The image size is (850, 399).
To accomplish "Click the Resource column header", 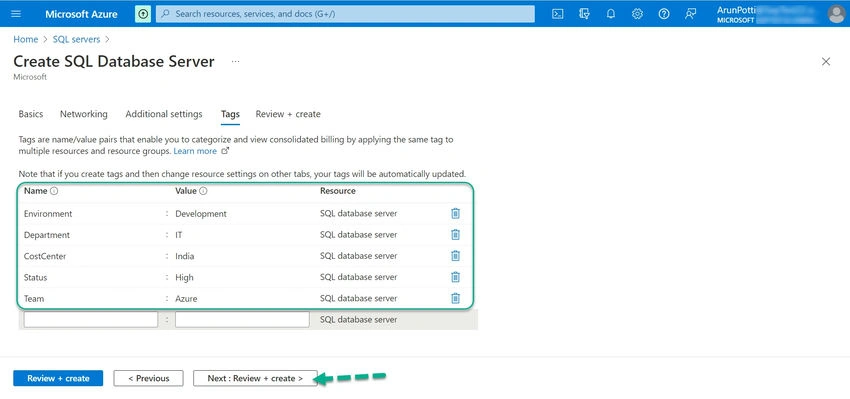I will click(x=338, y=191).
